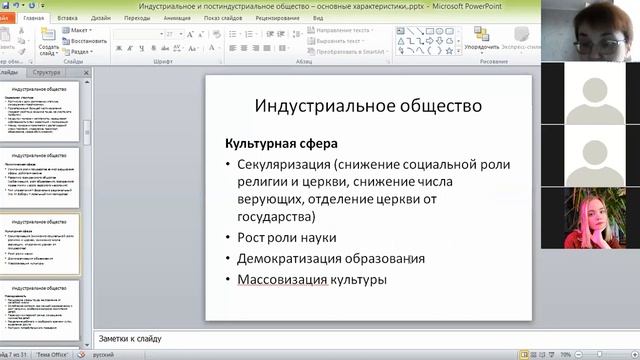Image resolution: width=640 pixels, height=360 pixels.
Task: Expand the shapes gallery more arrow
Action: pos(459,51)
